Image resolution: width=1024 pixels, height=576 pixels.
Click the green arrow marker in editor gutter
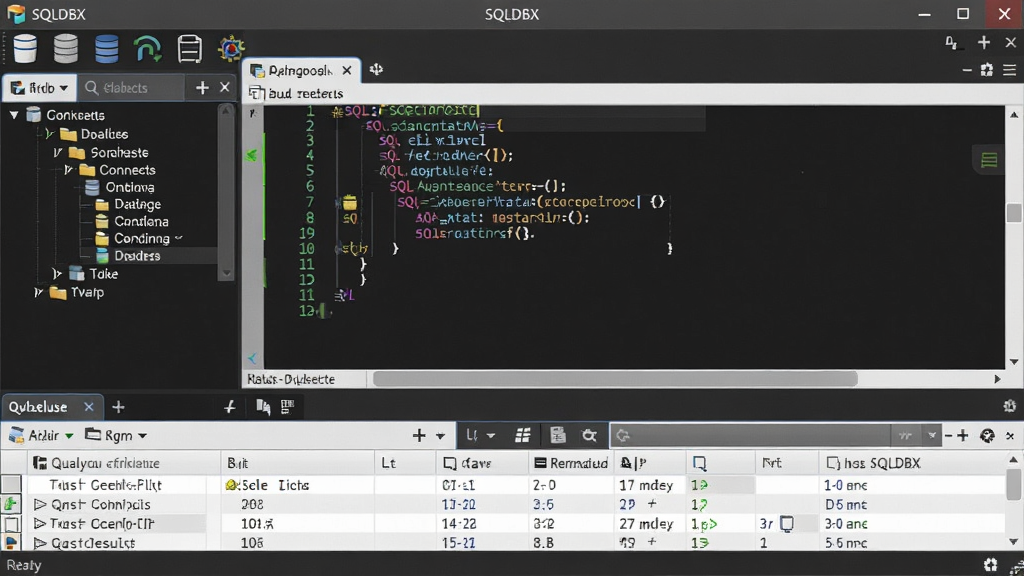coord(252,155)
